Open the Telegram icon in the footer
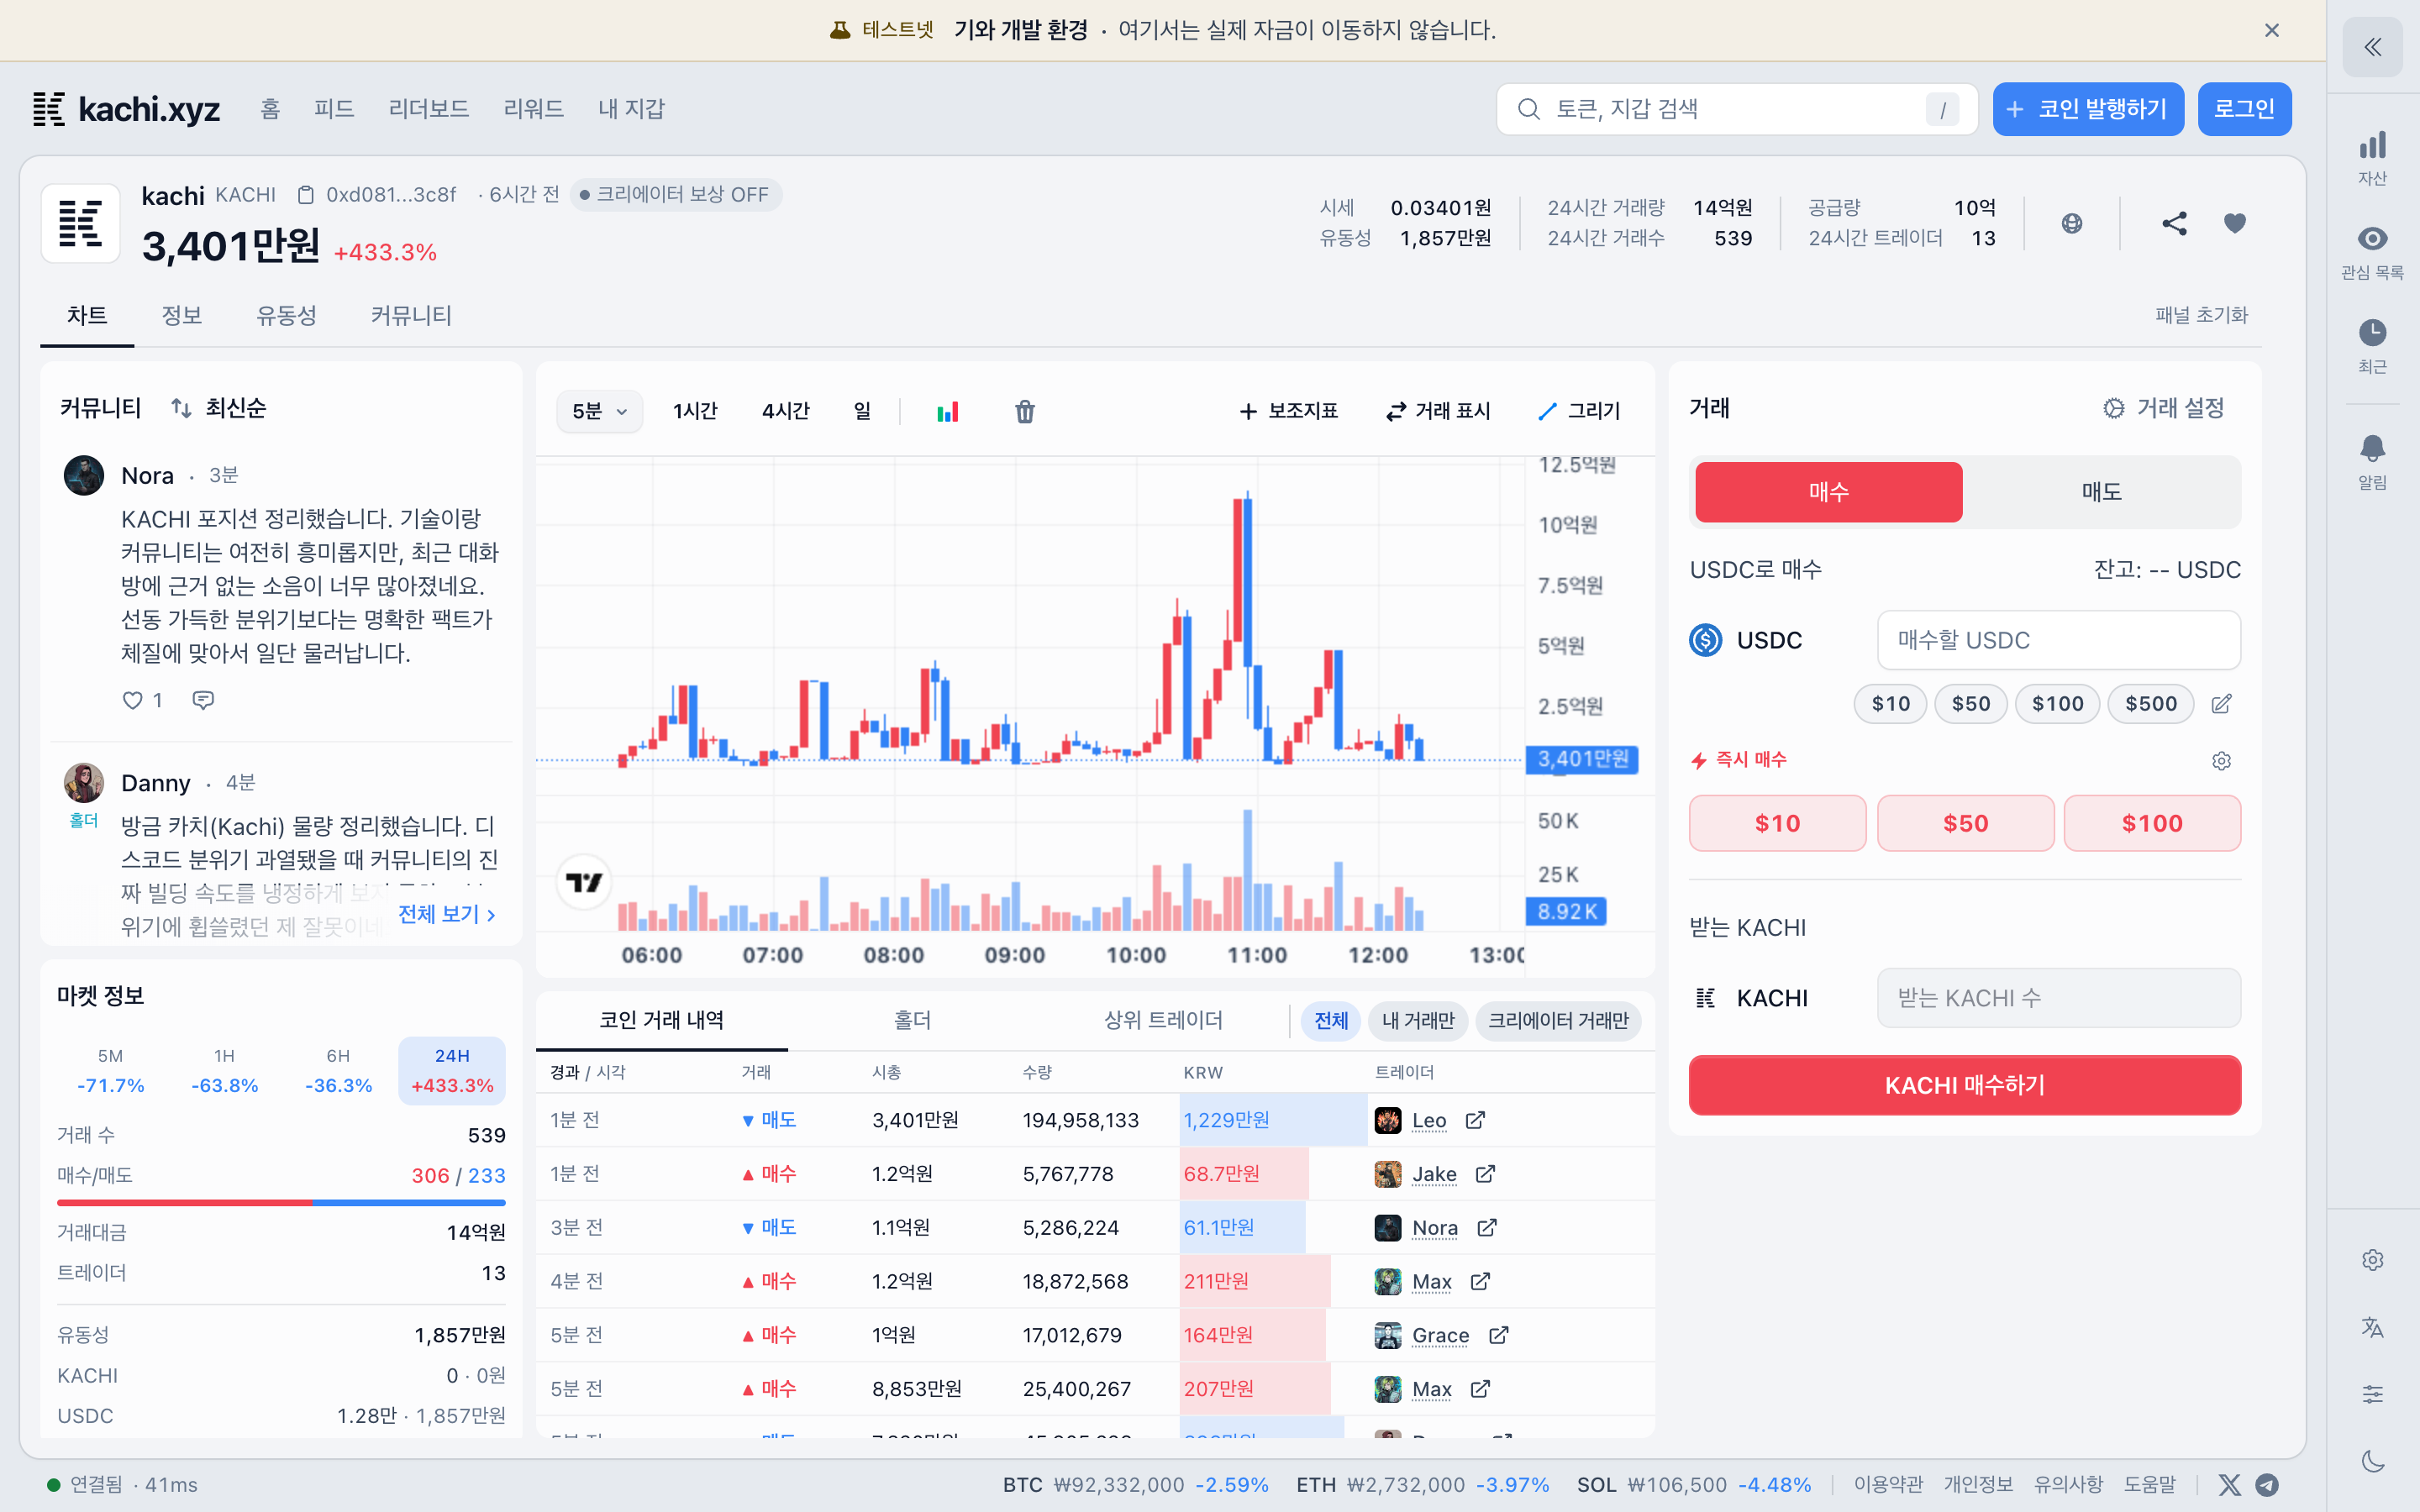The height and width of the screenshot is (1512, 2420). pyautogui.click(x=2268, y=1484)
